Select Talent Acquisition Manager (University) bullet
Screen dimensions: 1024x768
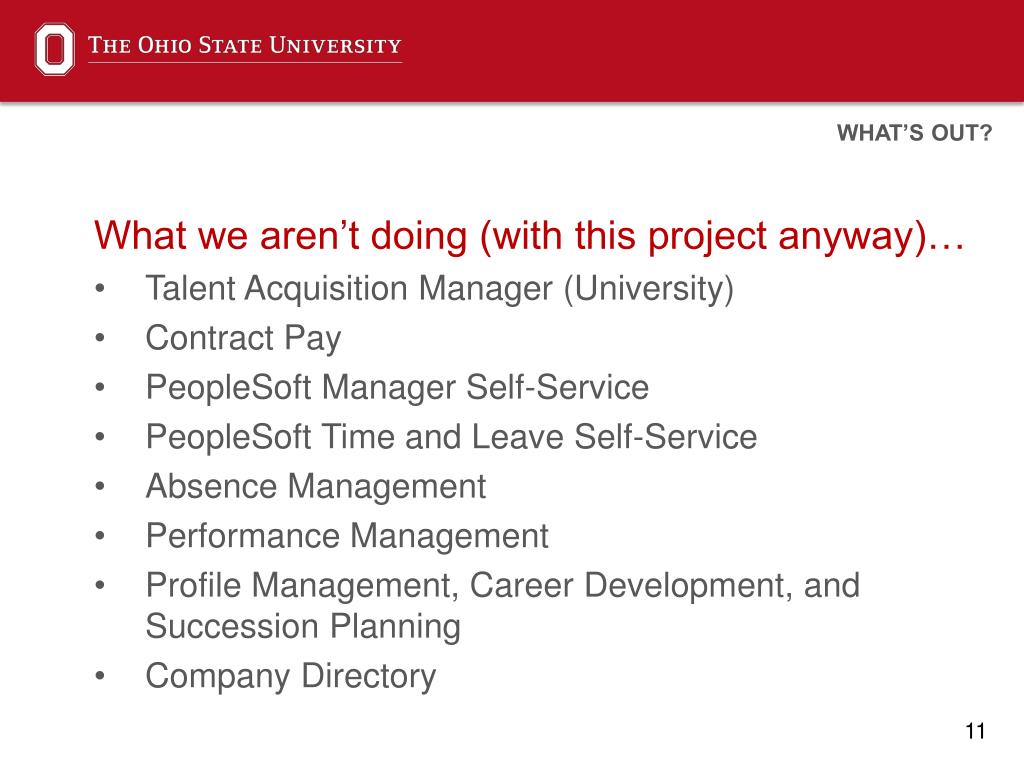(x=440, y=289)
